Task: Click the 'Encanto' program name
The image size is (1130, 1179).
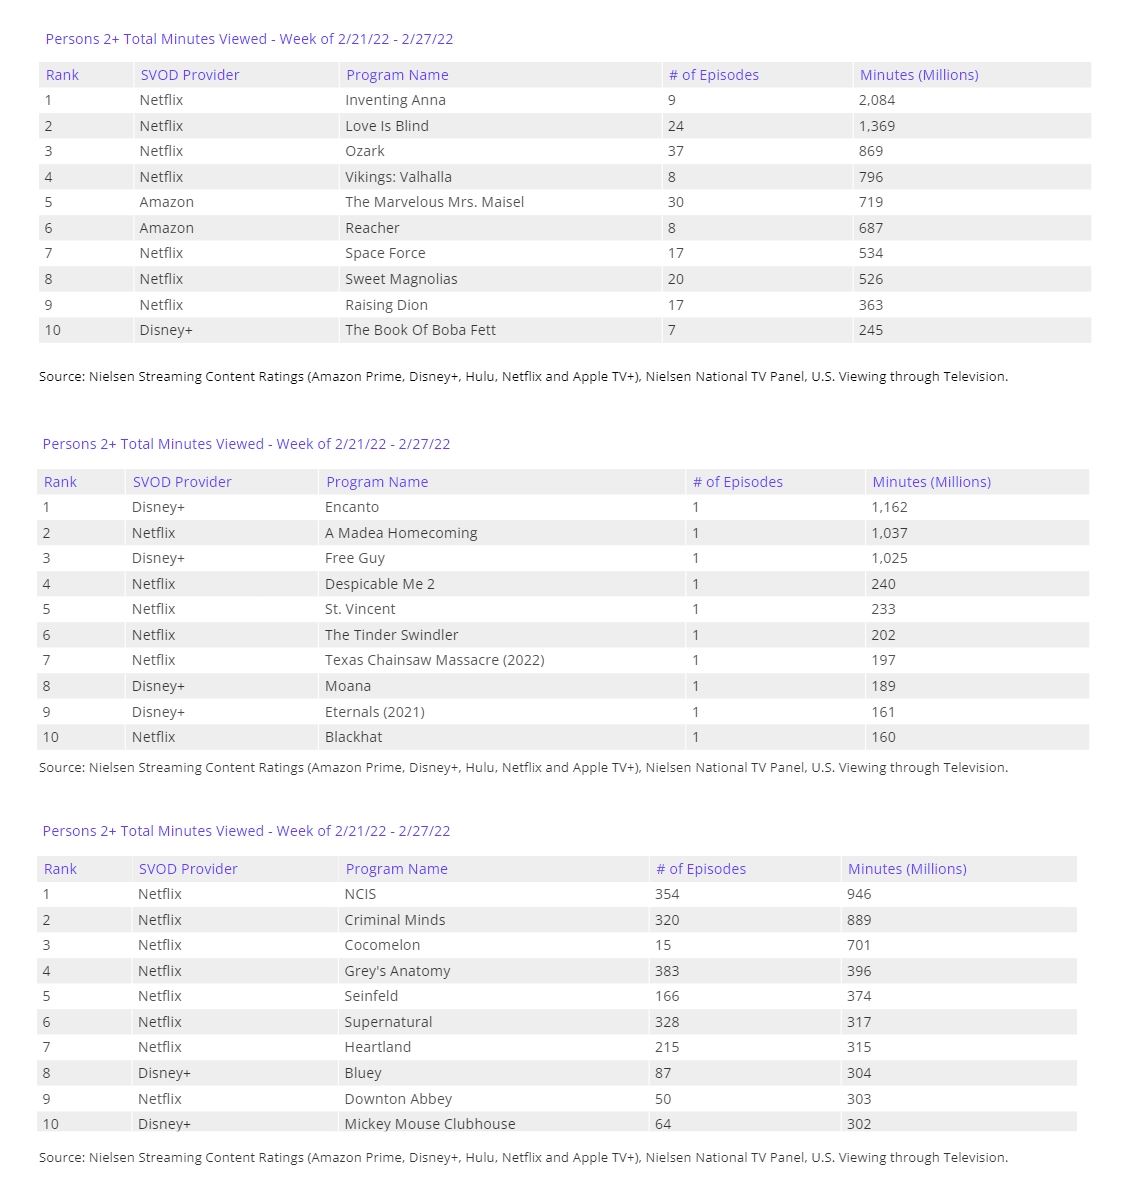Action: (351, 507)
